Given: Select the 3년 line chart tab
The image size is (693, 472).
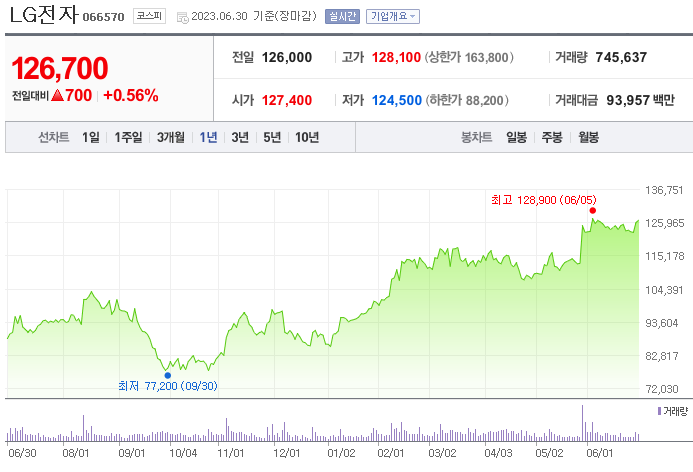Looking at the screenshot, I should coord(240,137).
